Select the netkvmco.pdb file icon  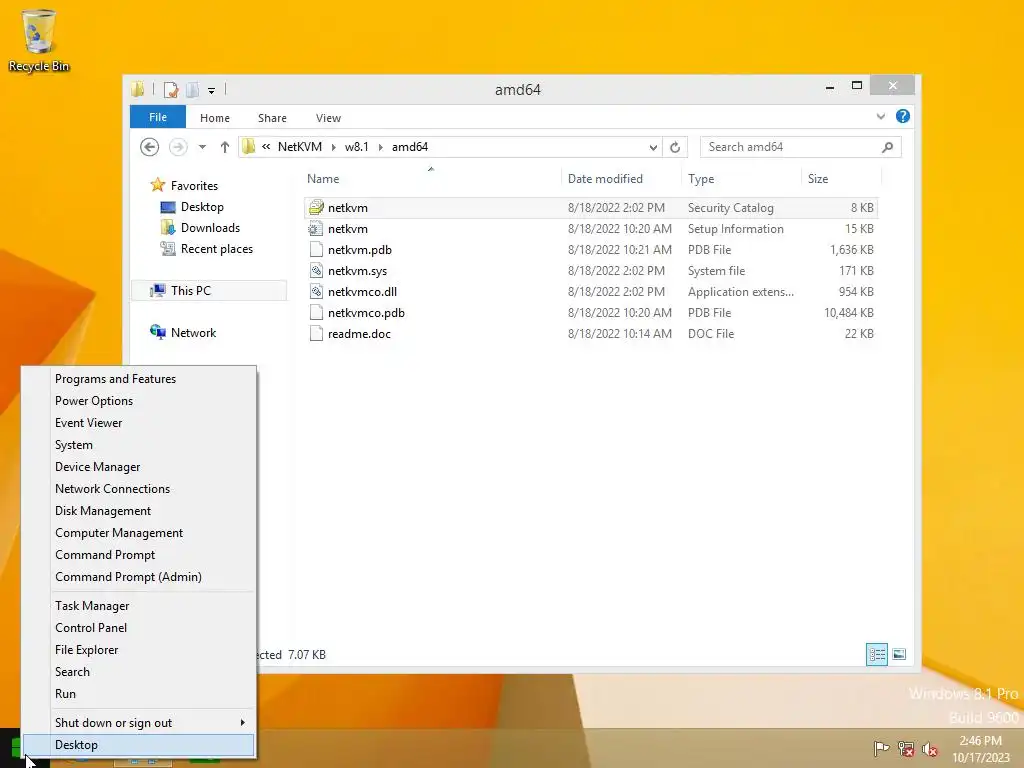click(316, 312)
